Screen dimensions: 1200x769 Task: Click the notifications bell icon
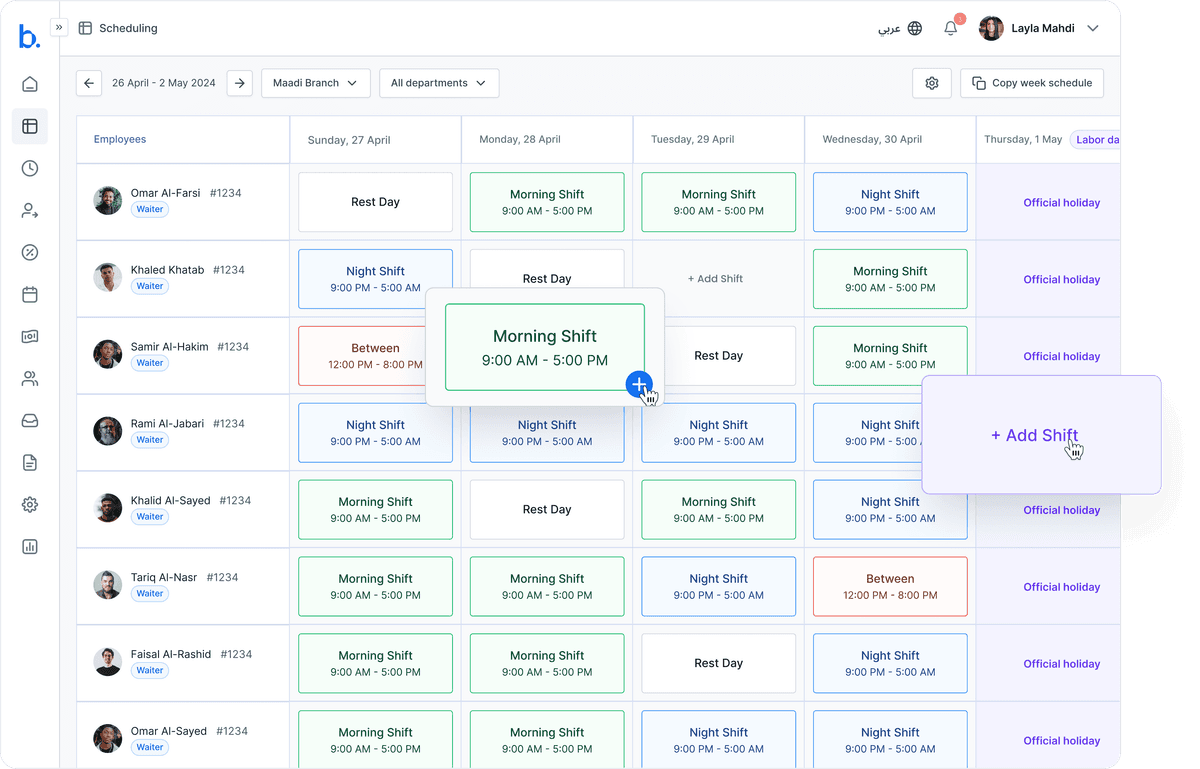(x=950, y=28)
